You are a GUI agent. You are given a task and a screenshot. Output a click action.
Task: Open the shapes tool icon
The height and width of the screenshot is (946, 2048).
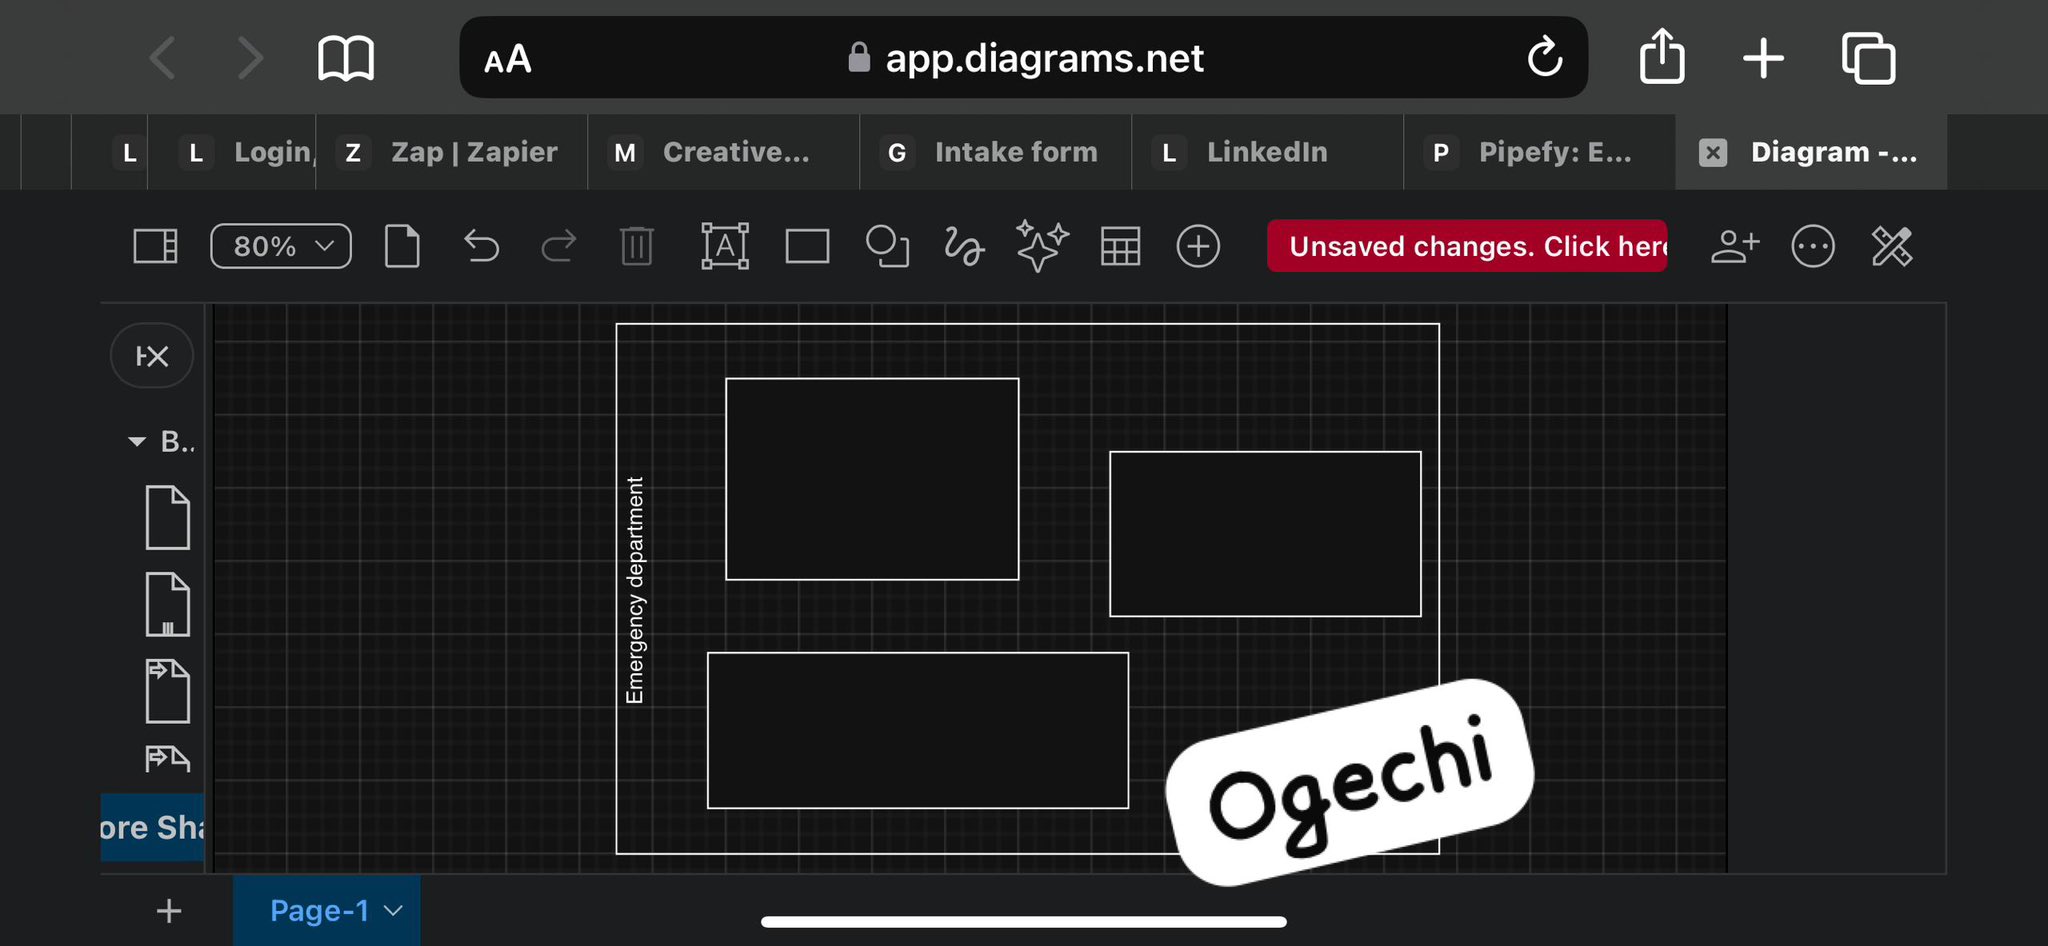coord(887,246)
